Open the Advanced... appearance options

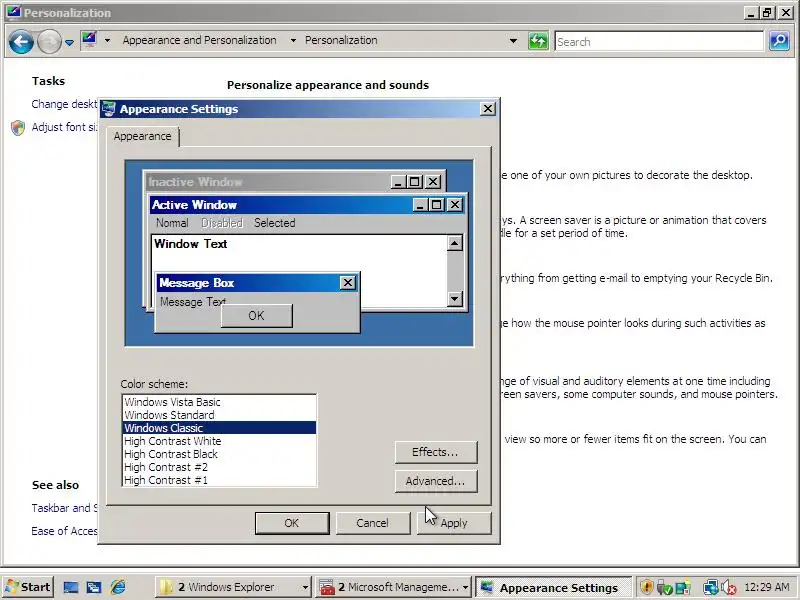coord(436,481)
